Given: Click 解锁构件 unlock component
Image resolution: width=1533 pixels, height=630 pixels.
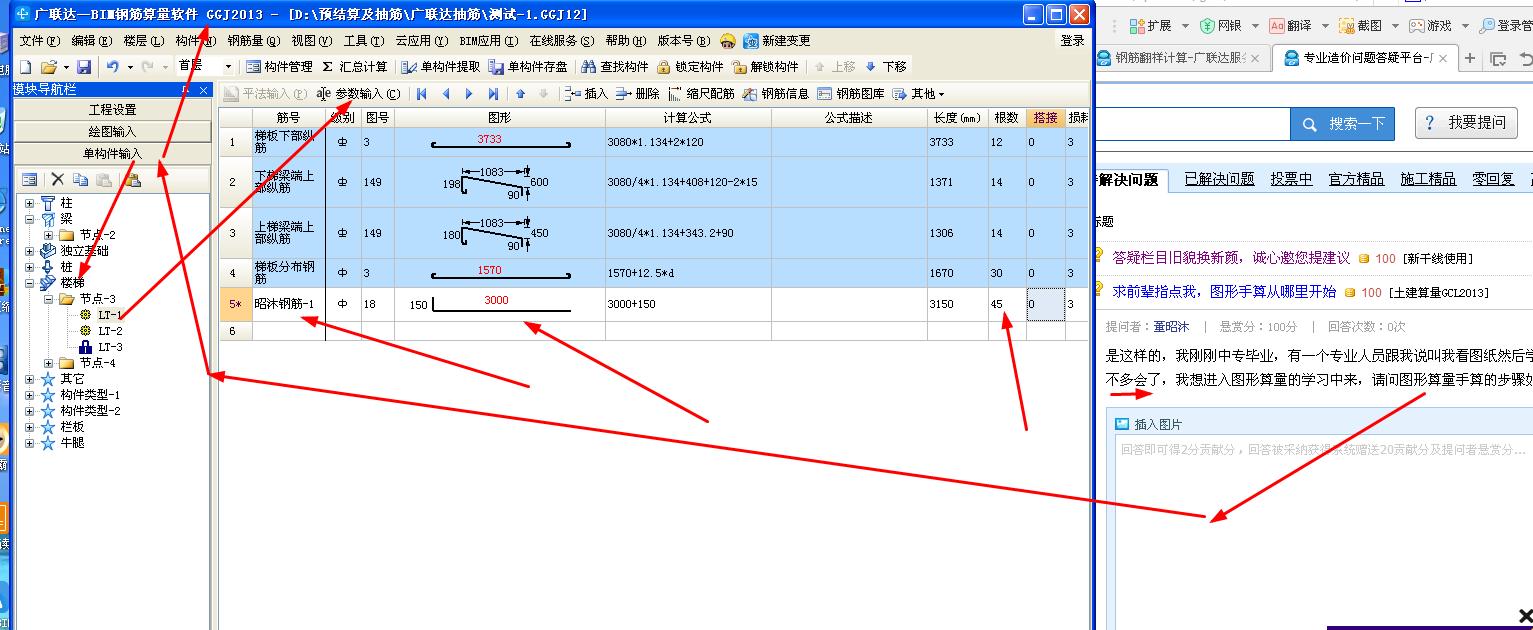Looking at the screenshot, I should (765, 66).
